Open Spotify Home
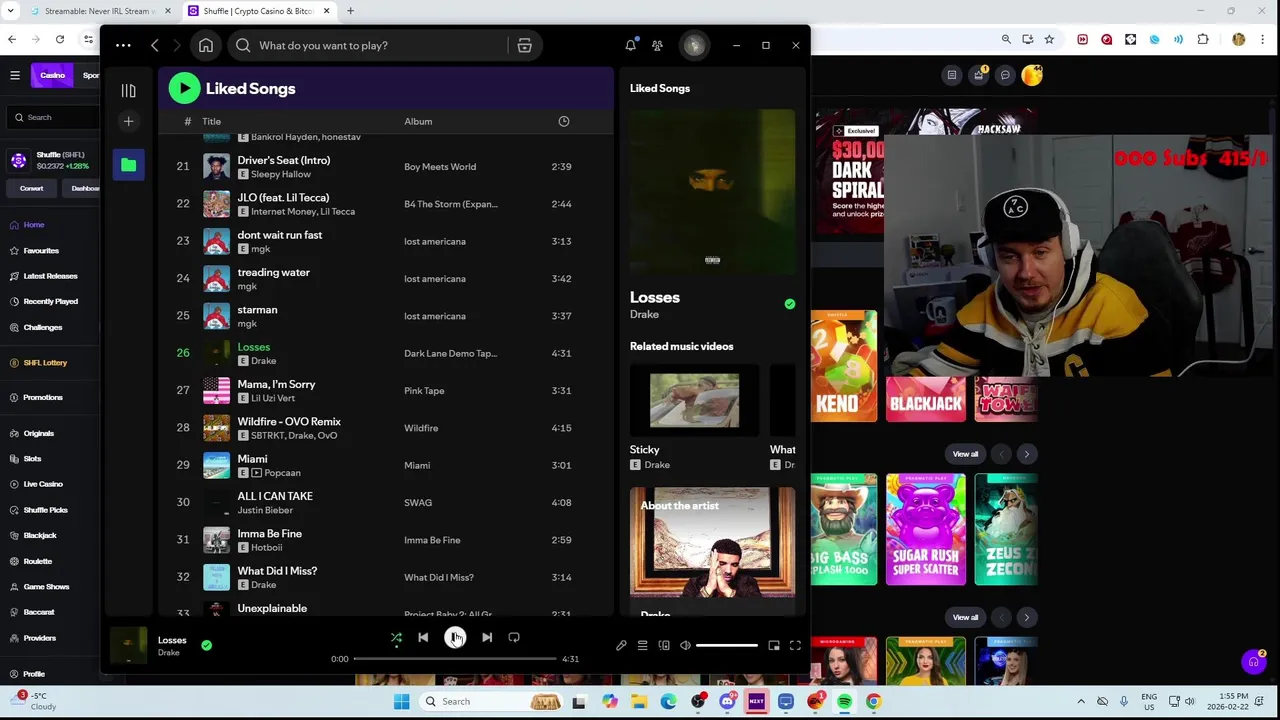Screen dimensions: 1280x720 point(206,45)
